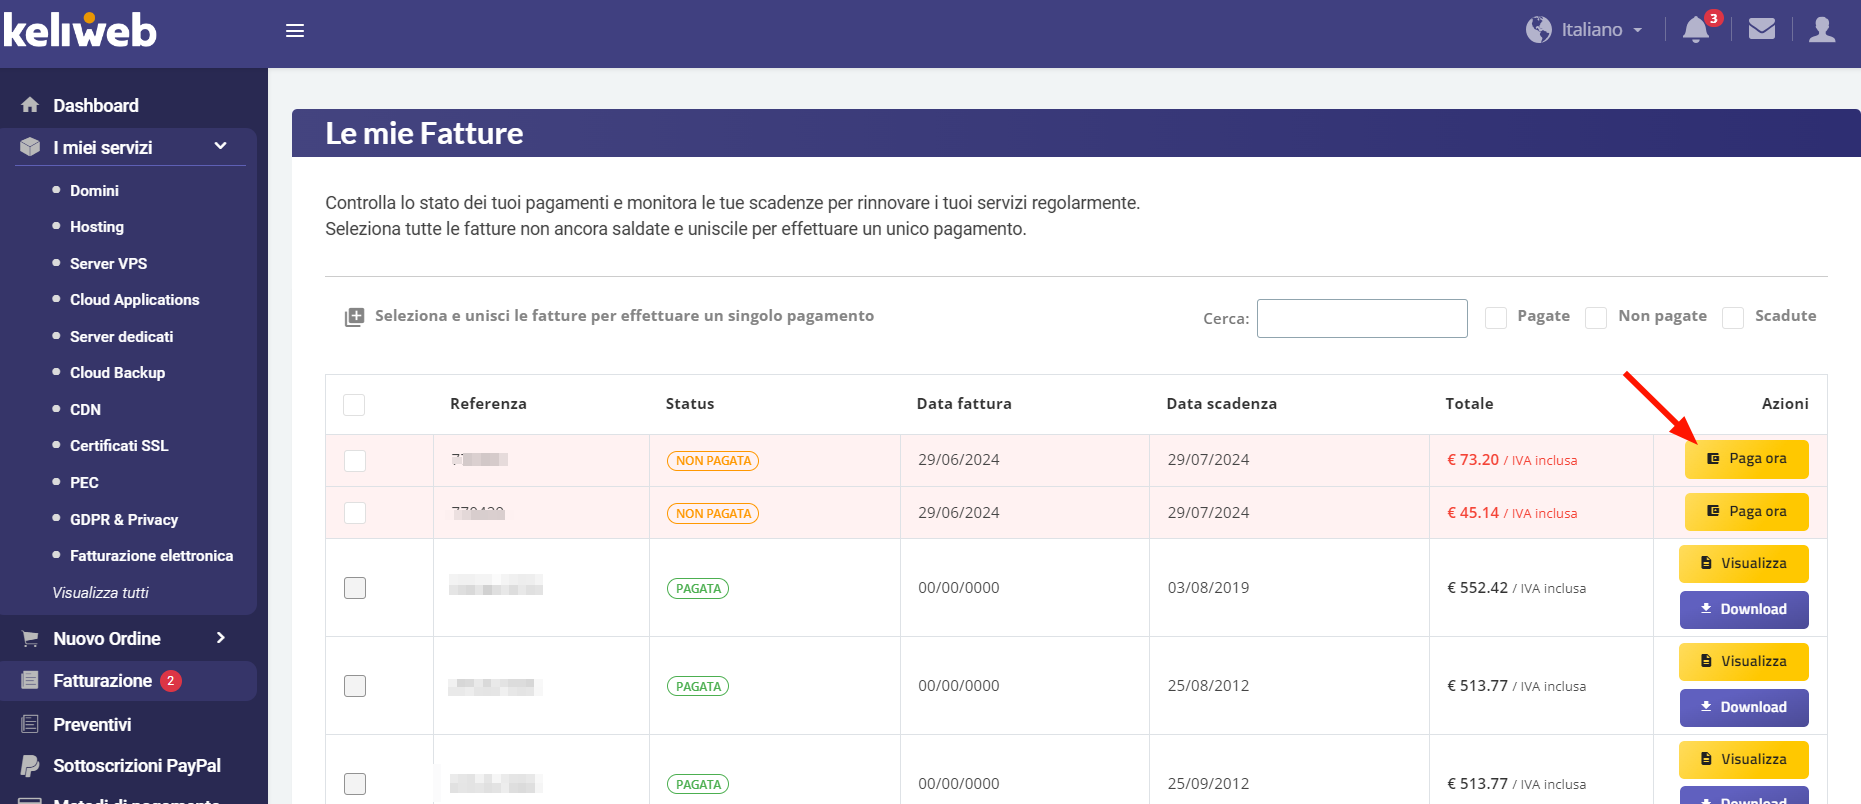The height and width of the screenshot is (804, 1861).
Task: Collapse the I miei servizi section
Action: click(x=220, y=147)
